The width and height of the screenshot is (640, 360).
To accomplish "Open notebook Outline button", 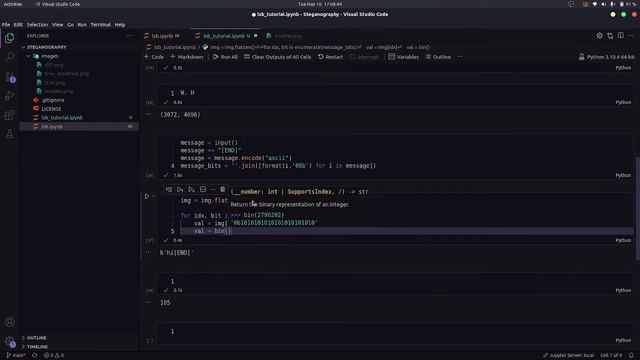I will coord(438,57).
